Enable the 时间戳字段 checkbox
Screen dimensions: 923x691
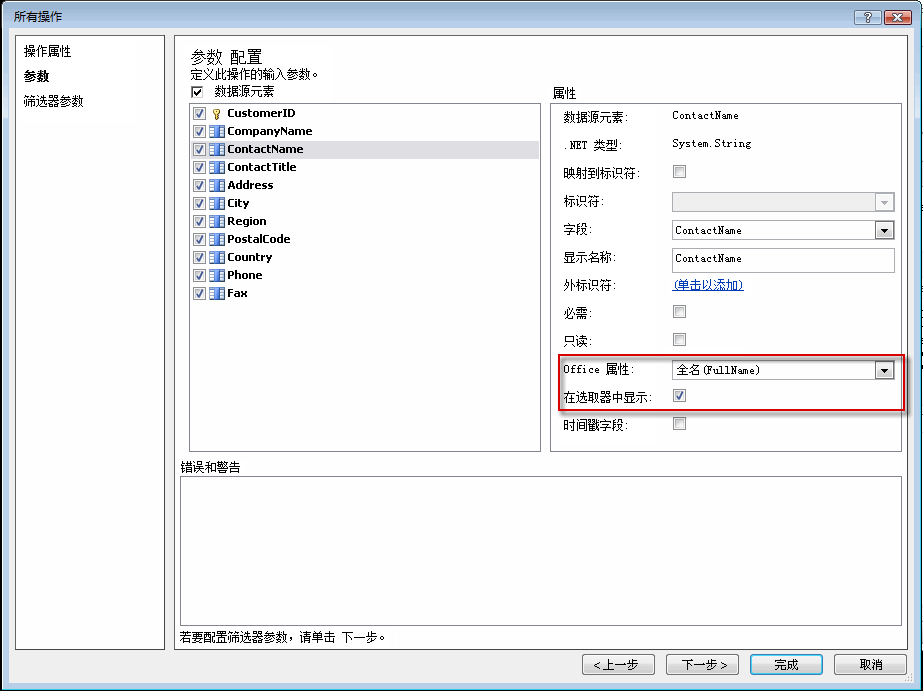click(679, 423)
